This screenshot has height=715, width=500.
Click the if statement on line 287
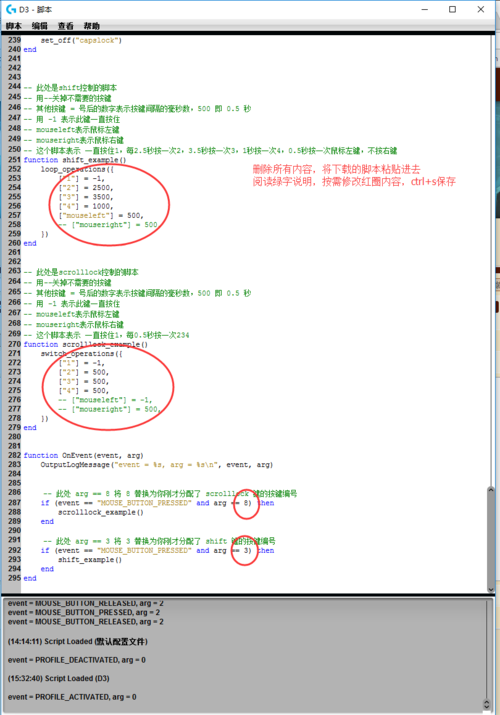[158, 503]
